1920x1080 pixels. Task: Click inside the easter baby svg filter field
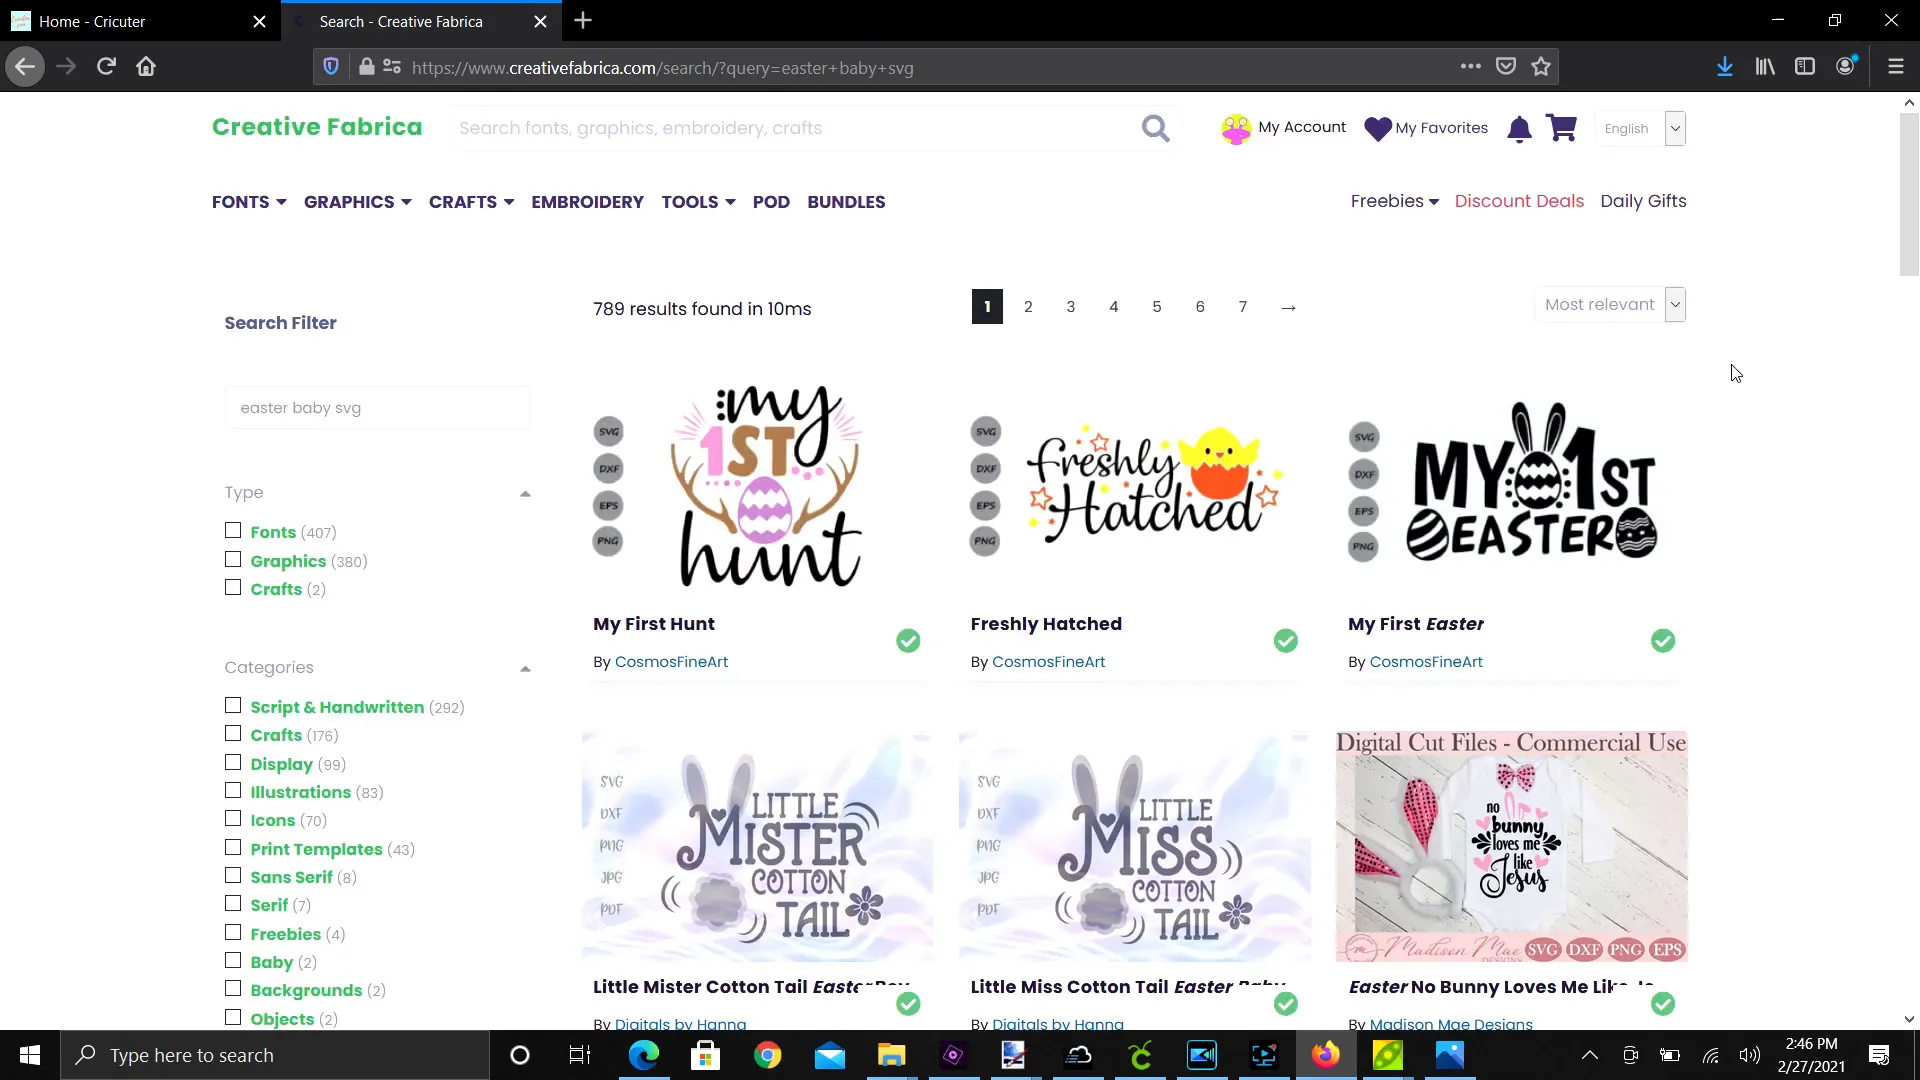point(377,407)
